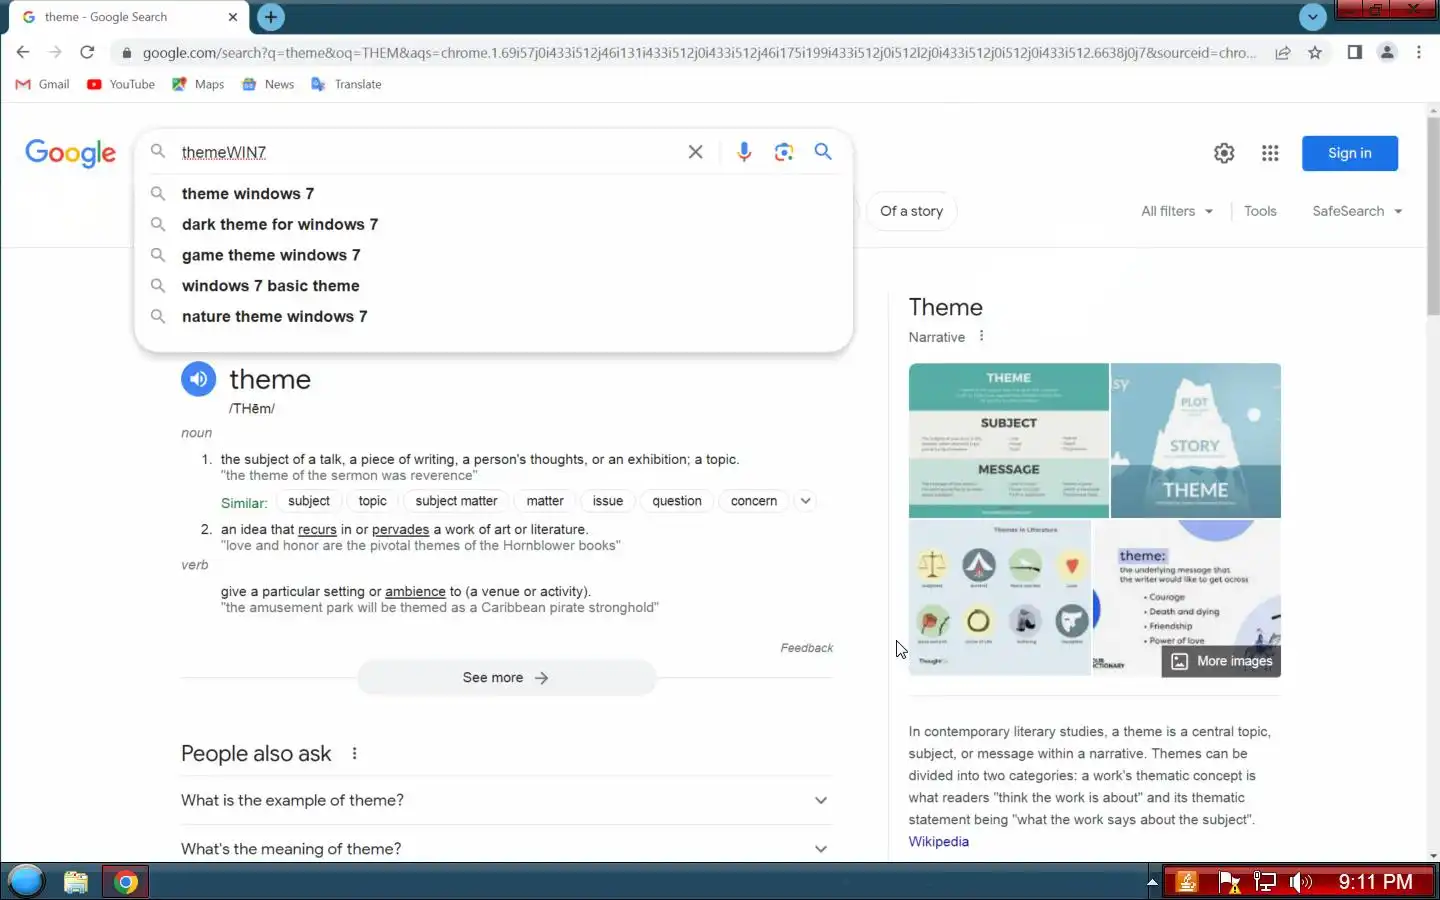Viewport: 1440px width, 900px height.
Task: Click similar word 'topic'
Action: pos(372,501)
